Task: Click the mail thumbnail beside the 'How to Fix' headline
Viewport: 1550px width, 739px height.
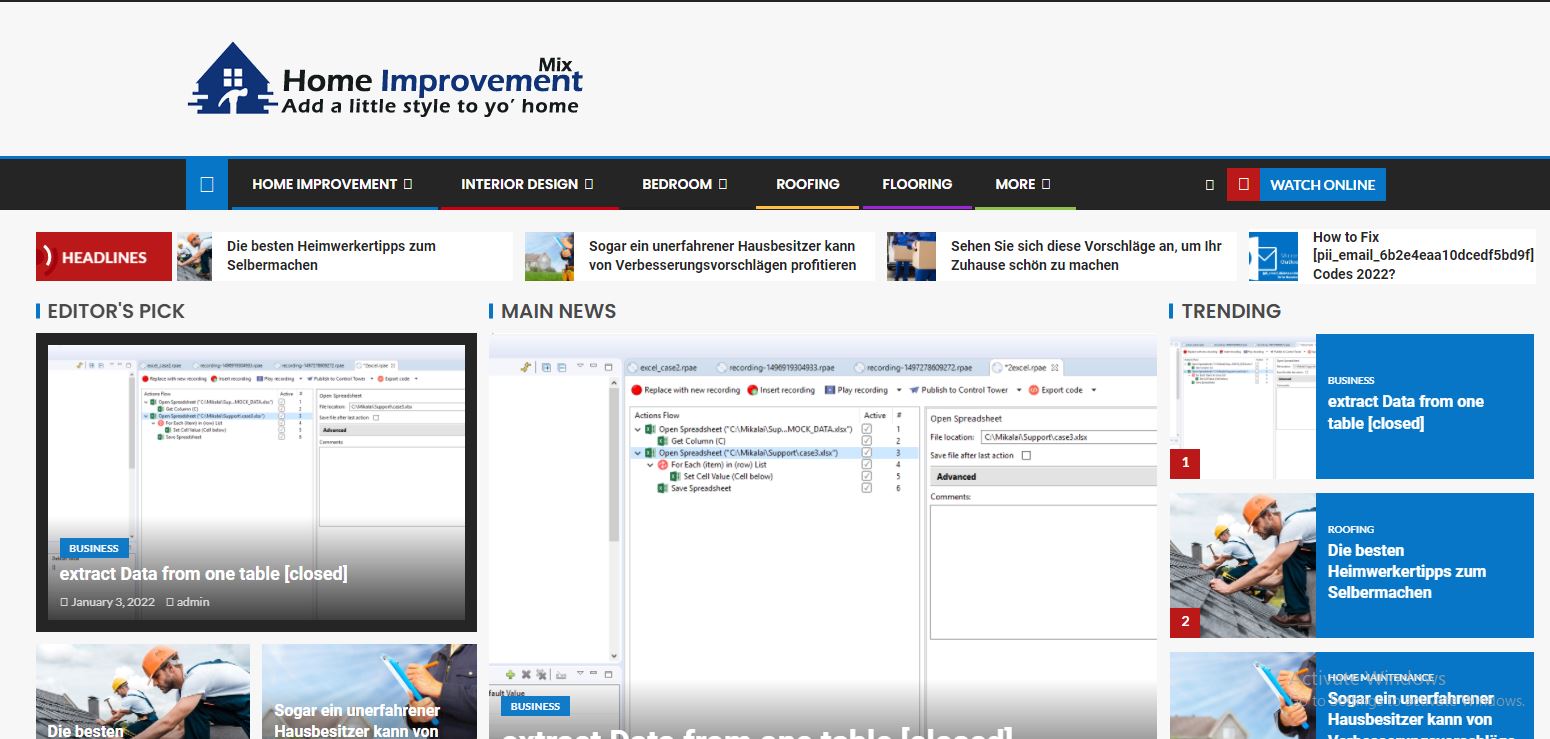Action: click(x=1273, y=256)
